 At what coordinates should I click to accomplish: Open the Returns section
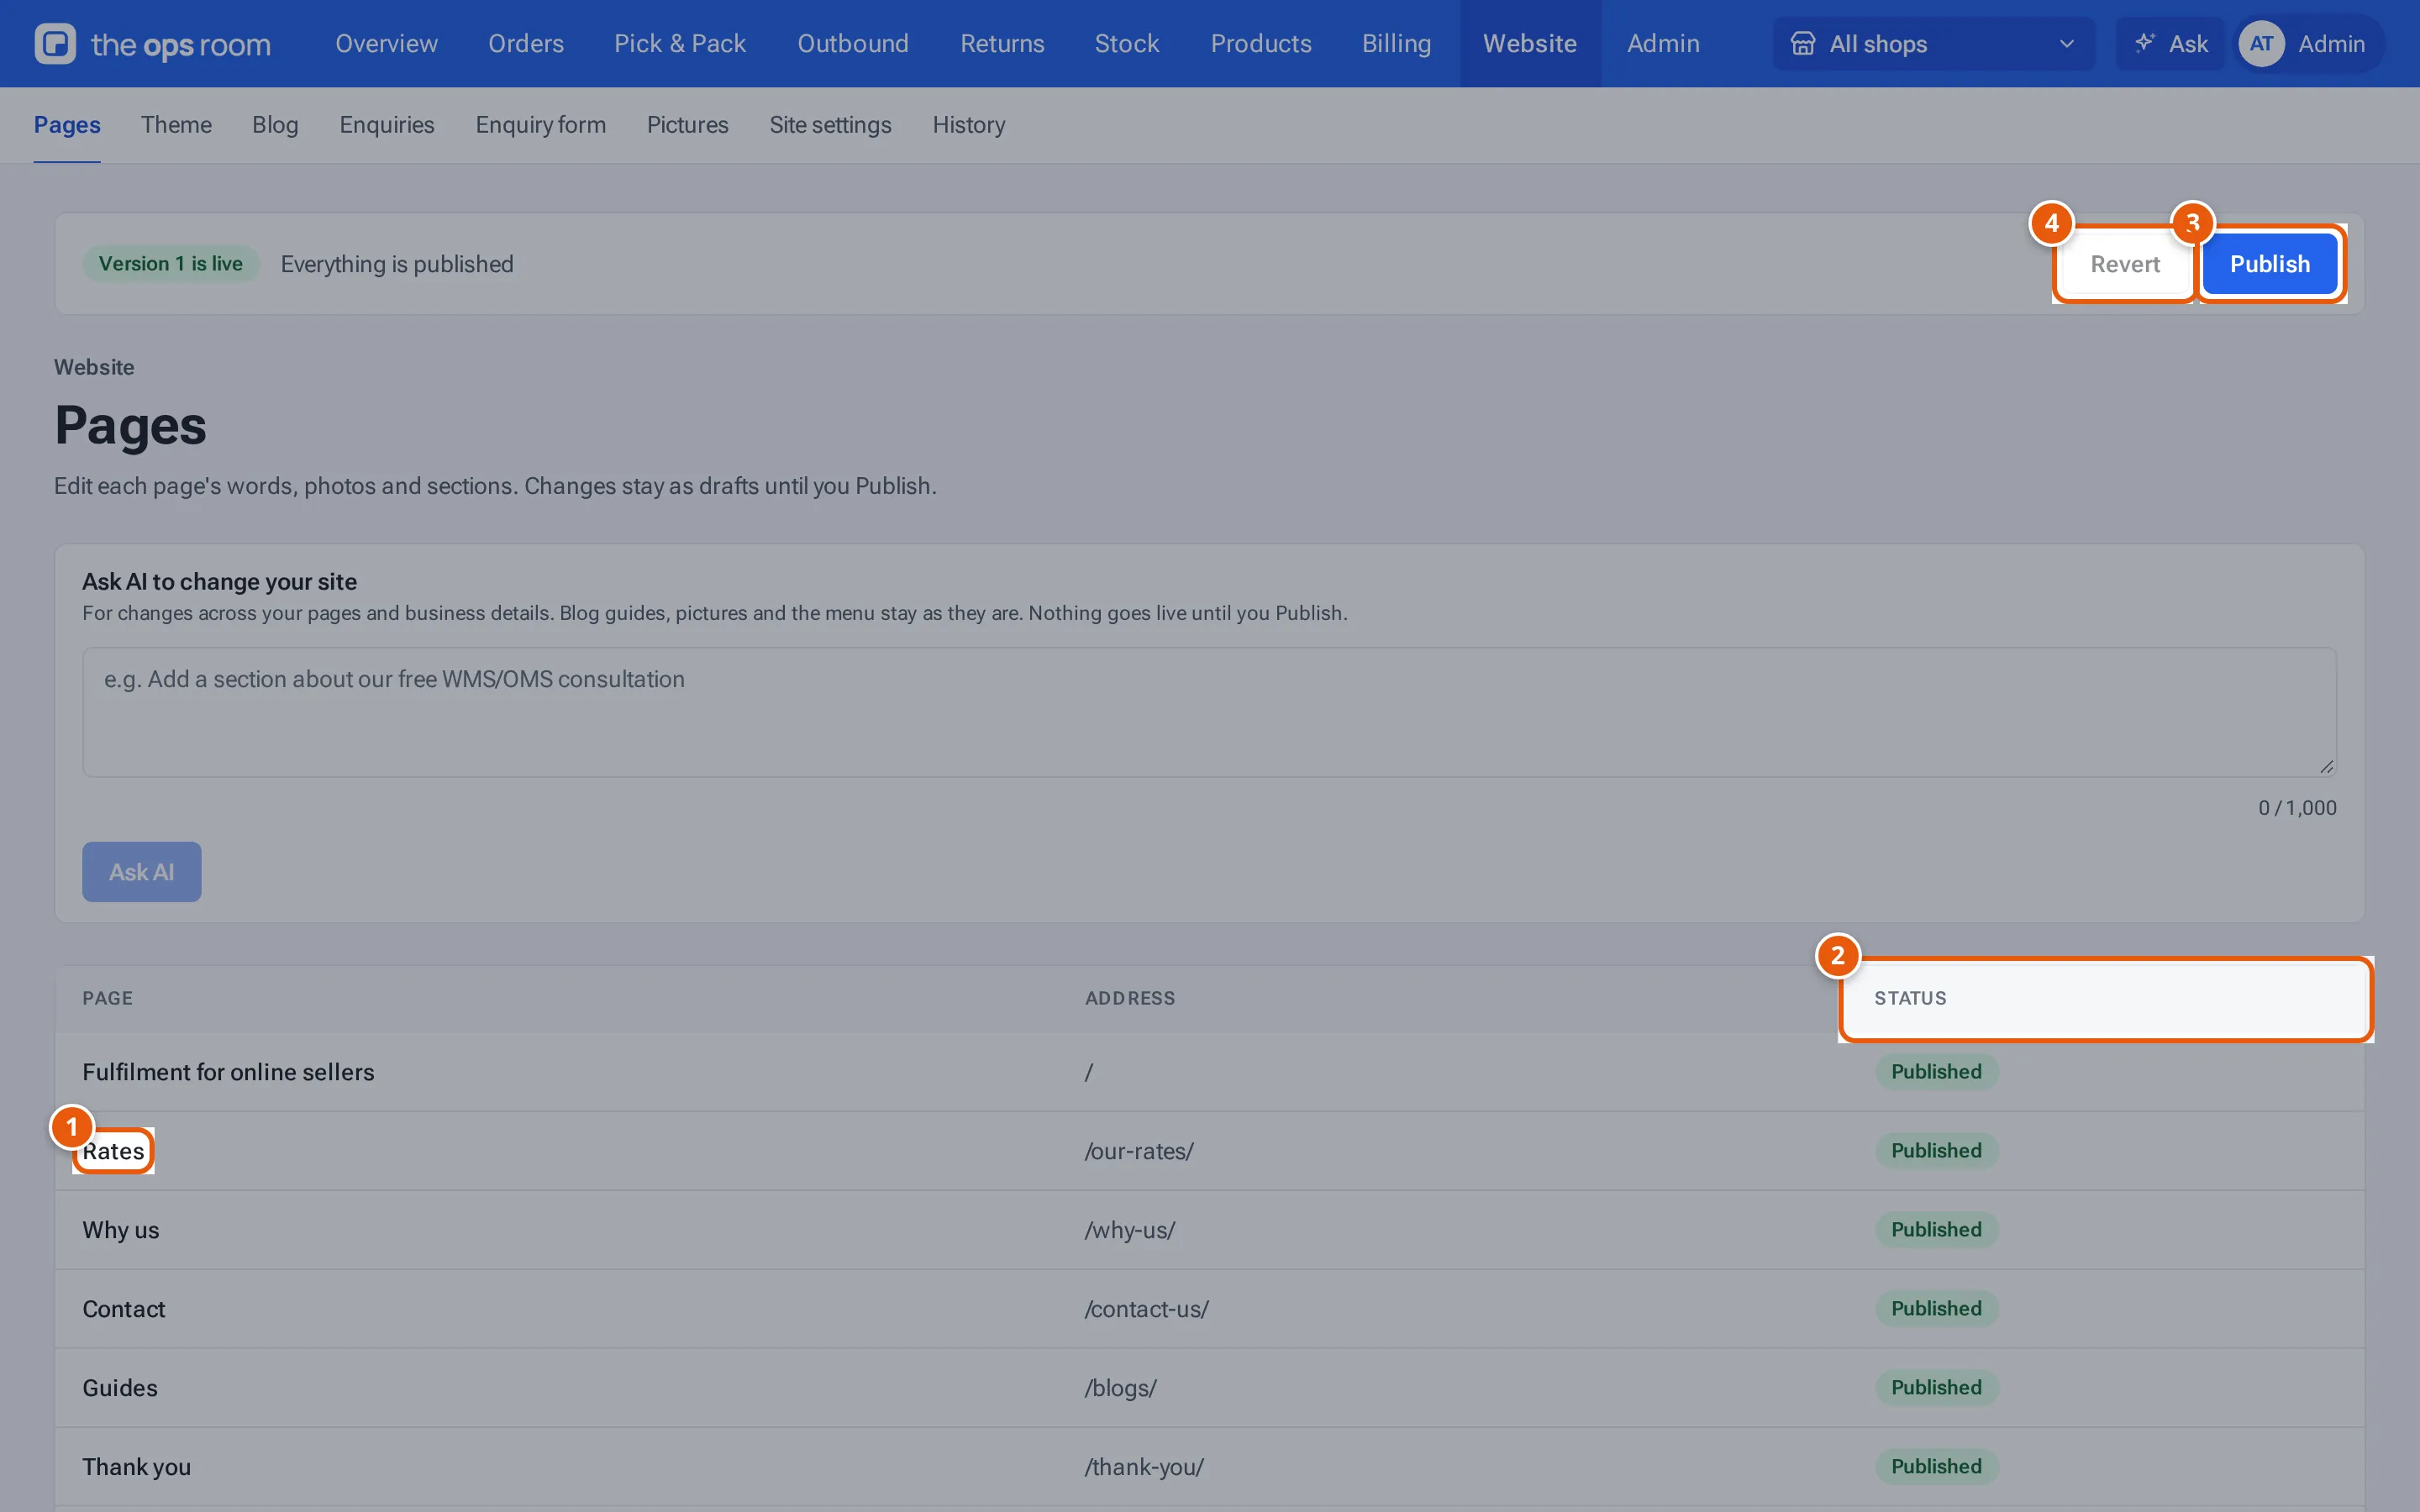(x=1002, y=44)
